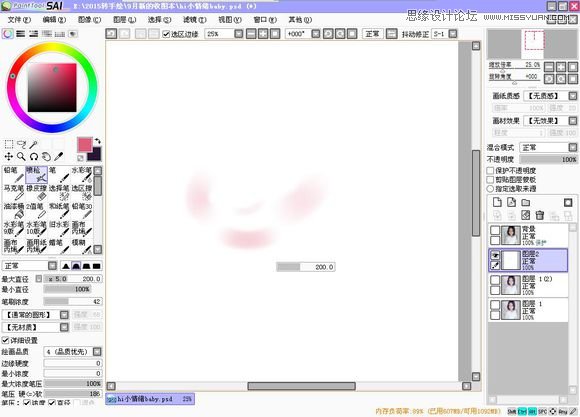Clear the layer with the eraser-sheet icon

(526, 215)
